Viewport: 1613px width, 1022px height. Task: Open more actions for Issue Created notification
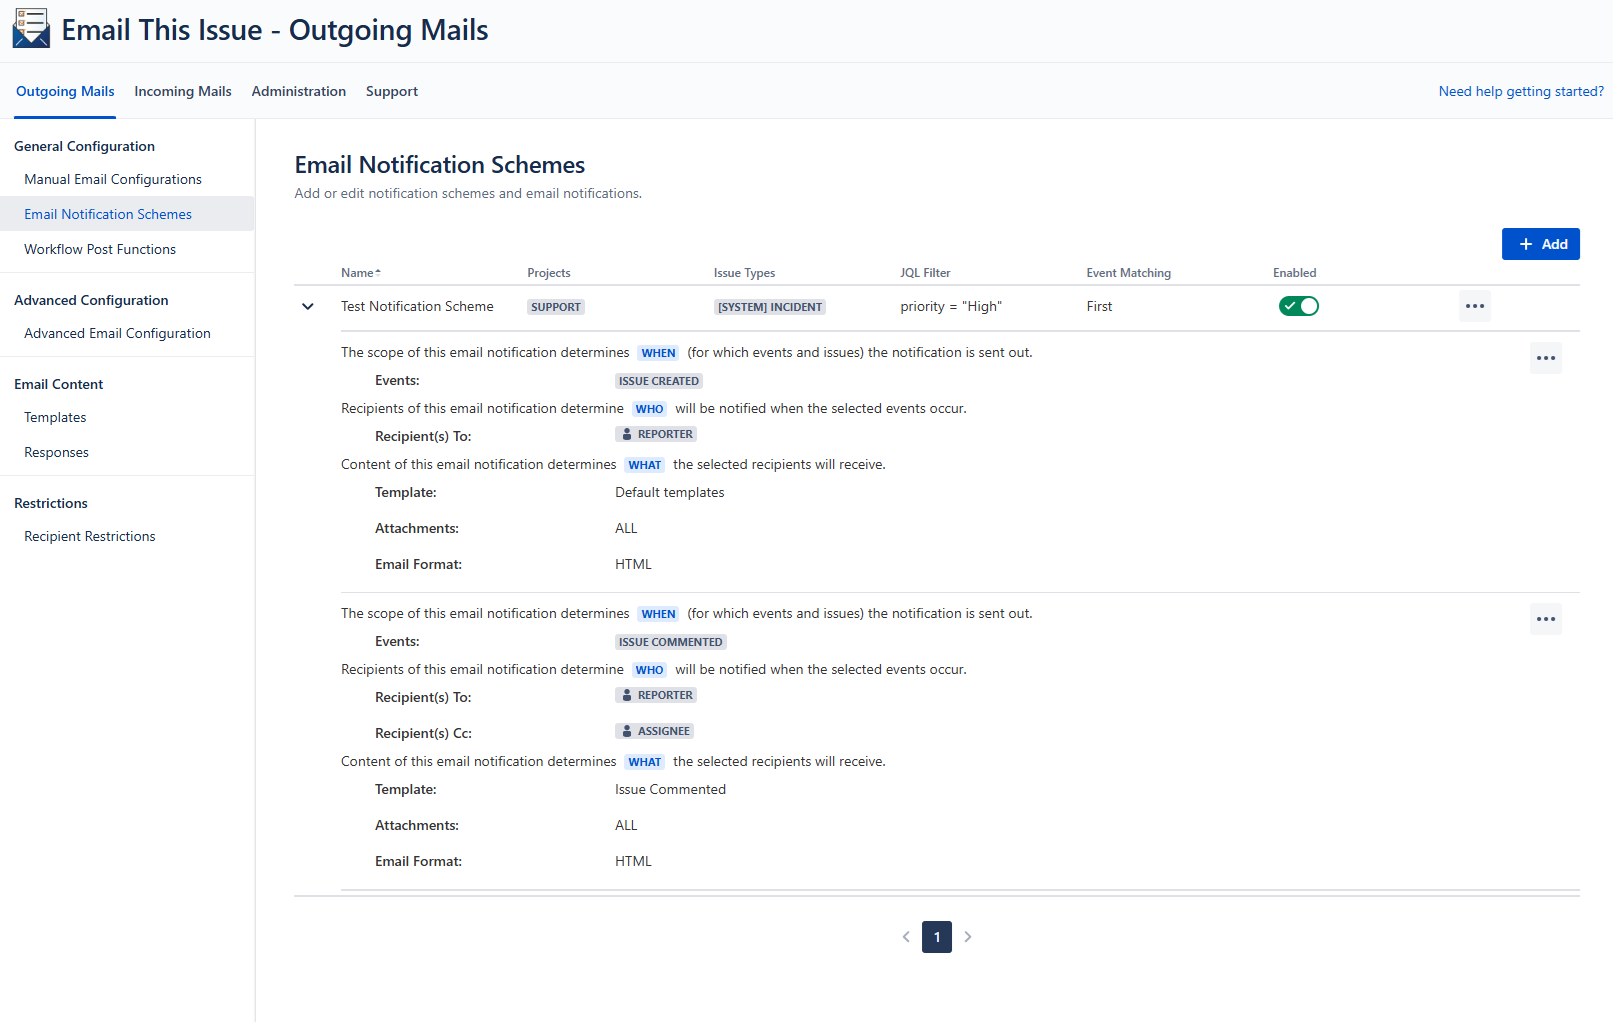coord(1545,358)
